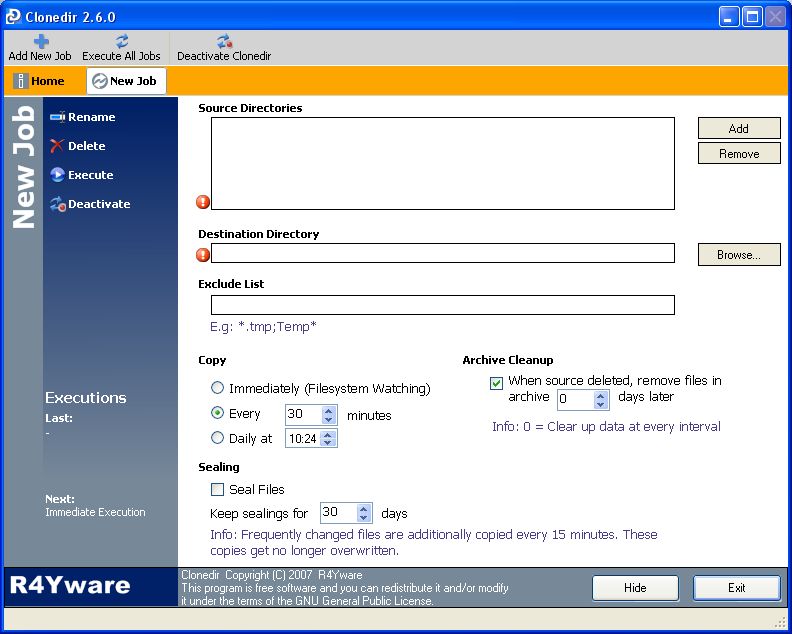
Task: Uncheck the remove files in archive option
Action: click(496, 382)
